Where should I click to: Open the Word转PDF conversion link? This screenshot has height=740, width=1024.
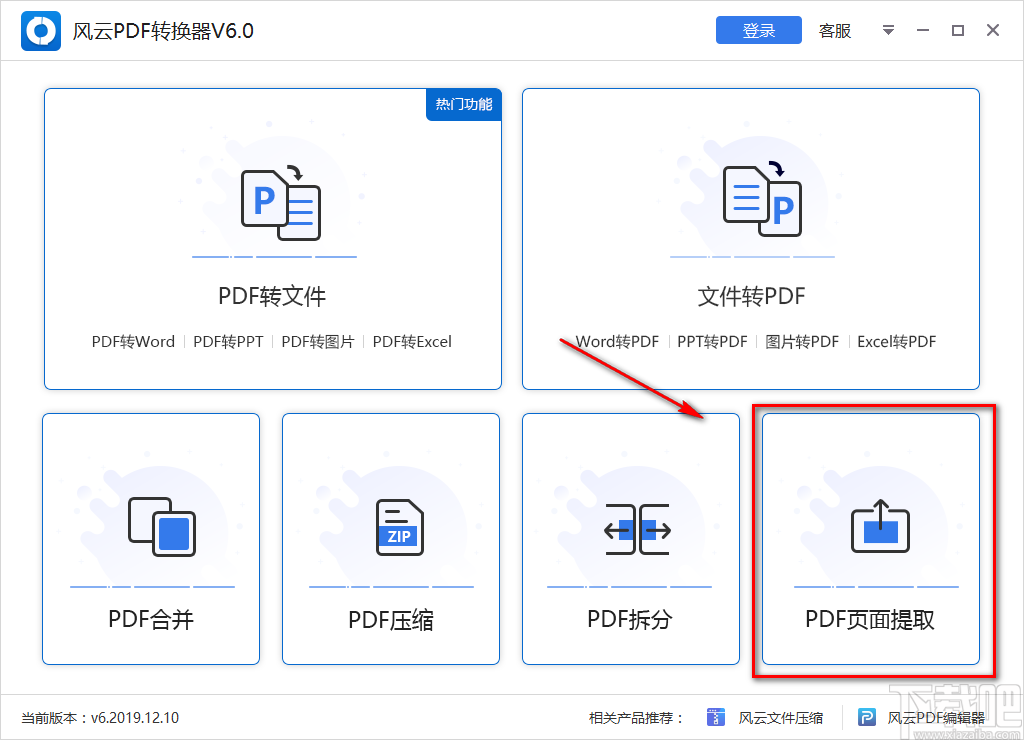[x=616, y=341]
